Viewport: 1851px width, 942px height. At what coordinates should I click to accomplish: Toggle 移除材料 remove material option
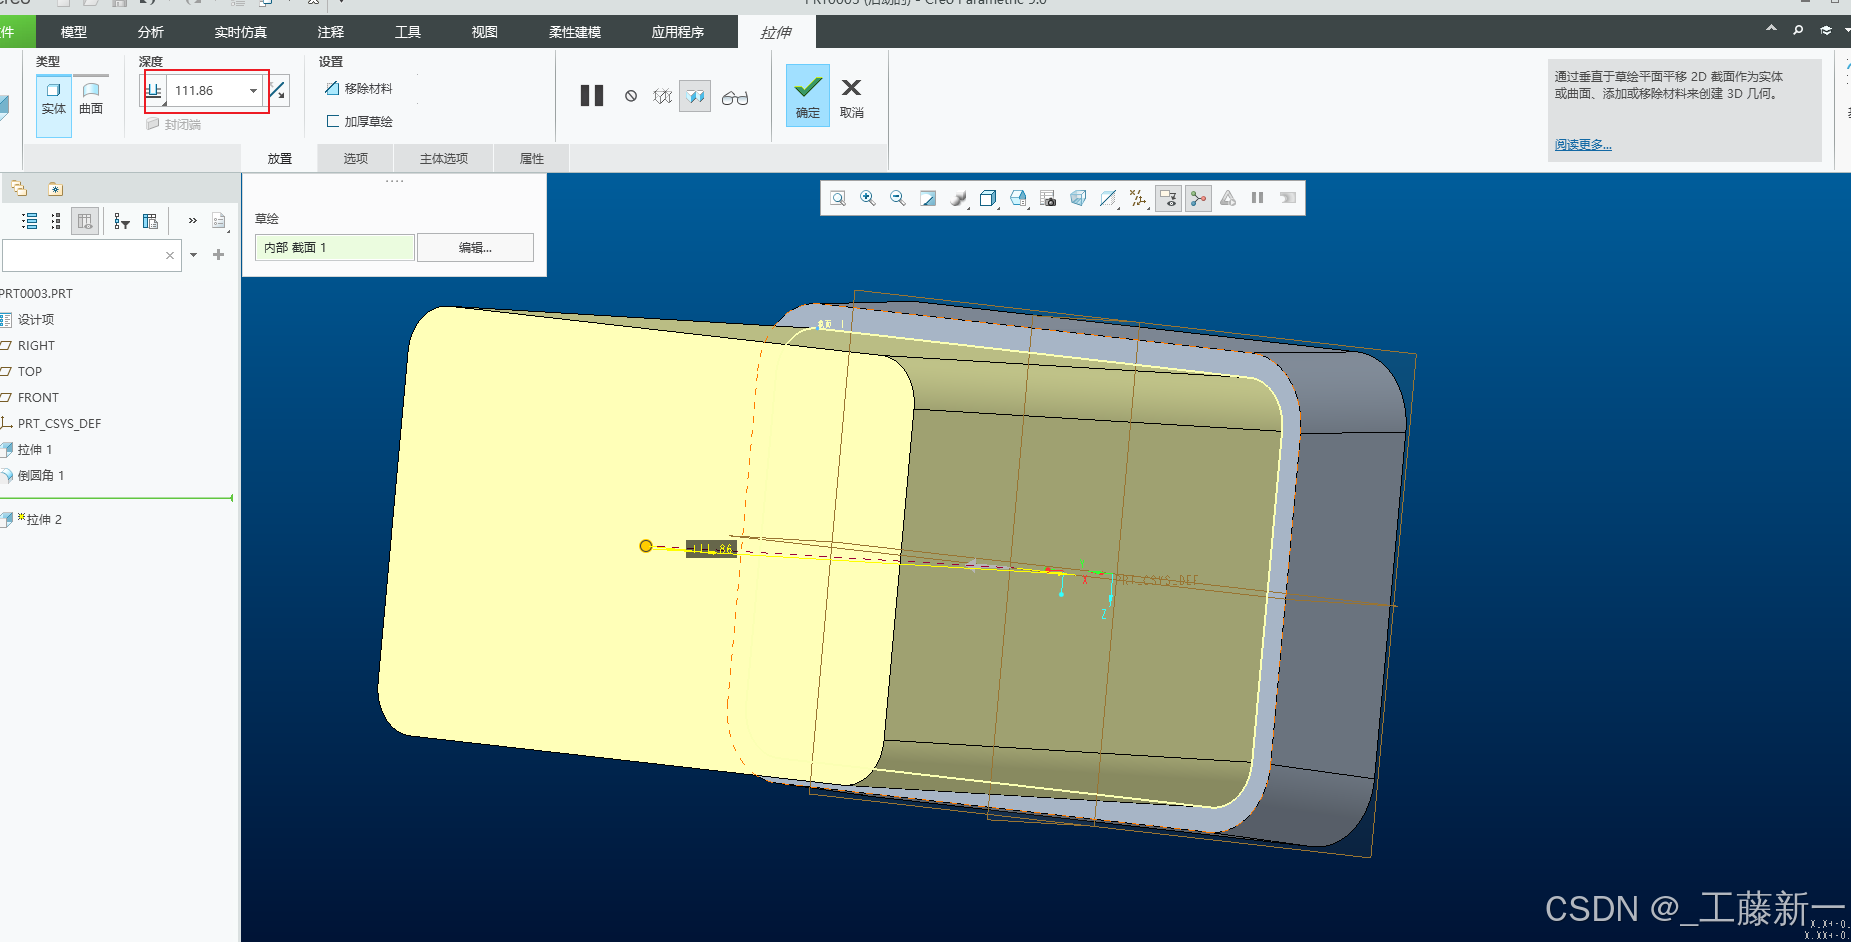point(359,88)
